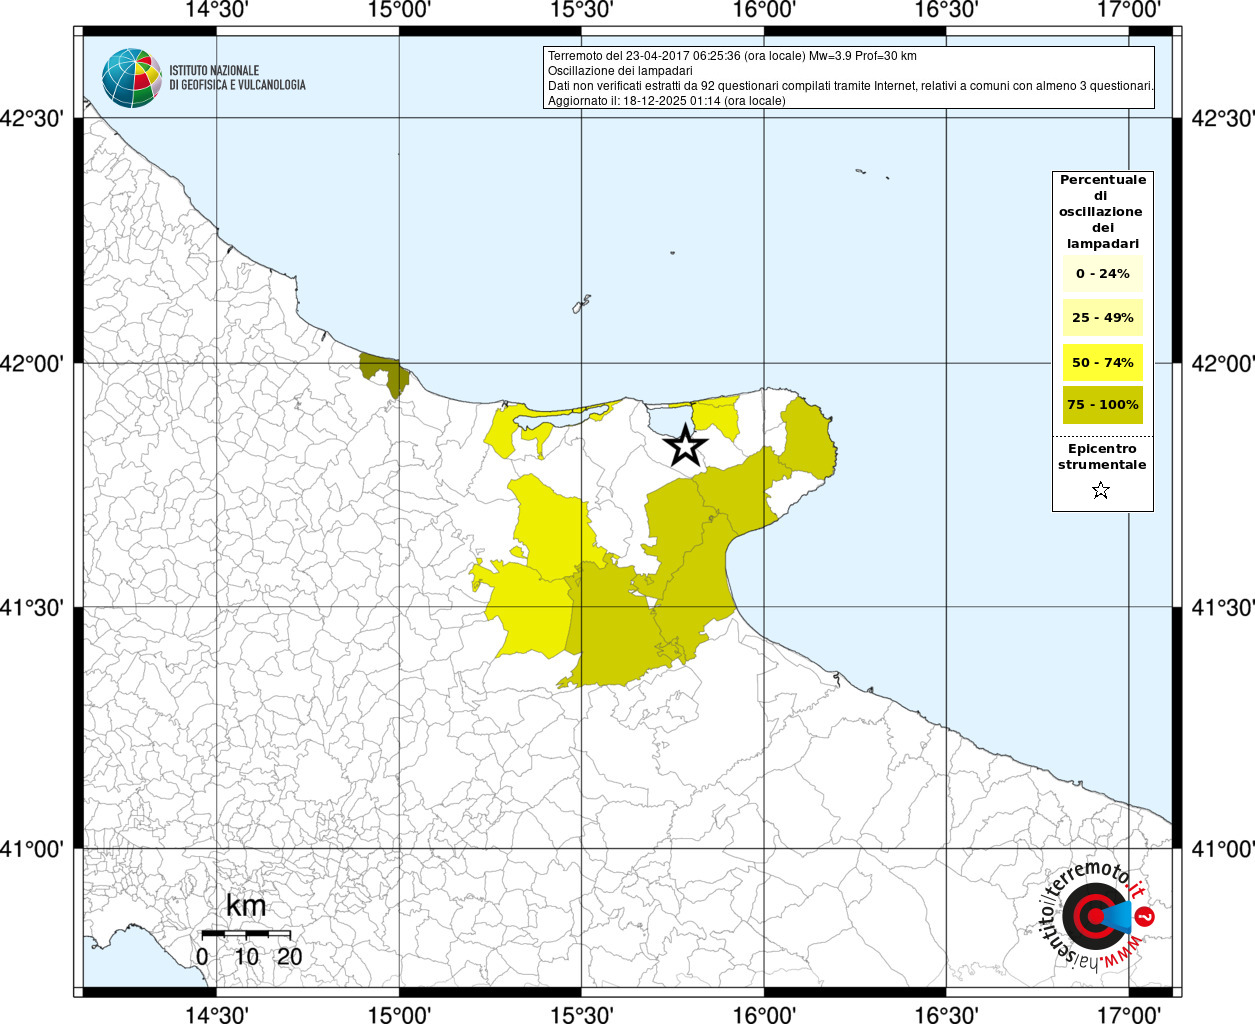Viewport: 1255px width, 1024px height.
Task: Click the 16°30' label on the bottom axis
Action: [x=946, y=1013]
